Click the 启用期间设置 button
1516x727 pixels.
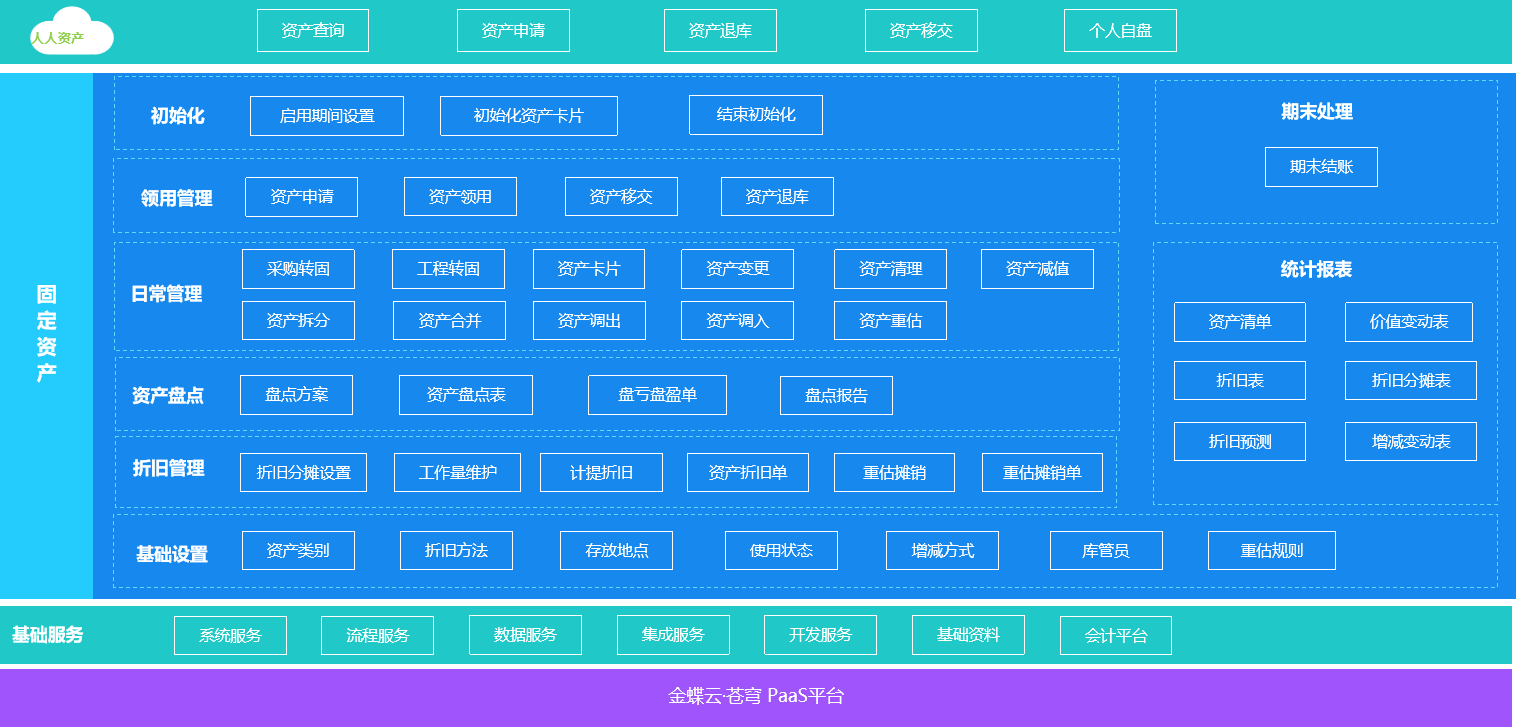point(327,116)
